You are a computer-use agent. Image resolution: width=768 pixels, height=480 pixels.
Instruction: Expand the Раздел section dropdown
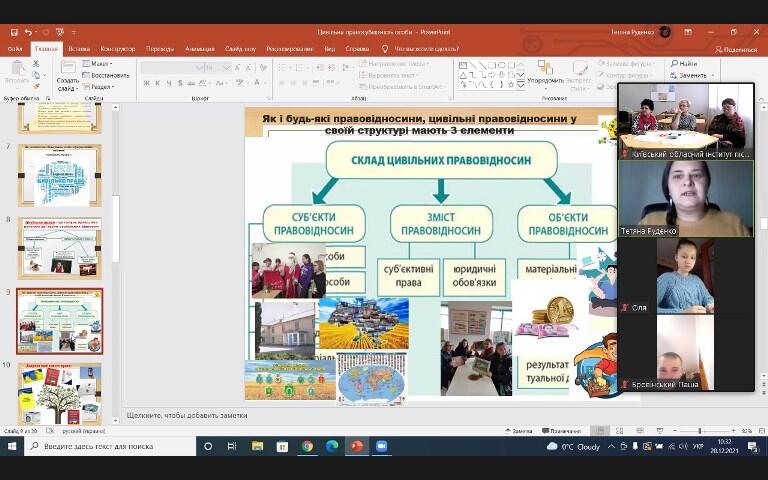click(98, 87)
